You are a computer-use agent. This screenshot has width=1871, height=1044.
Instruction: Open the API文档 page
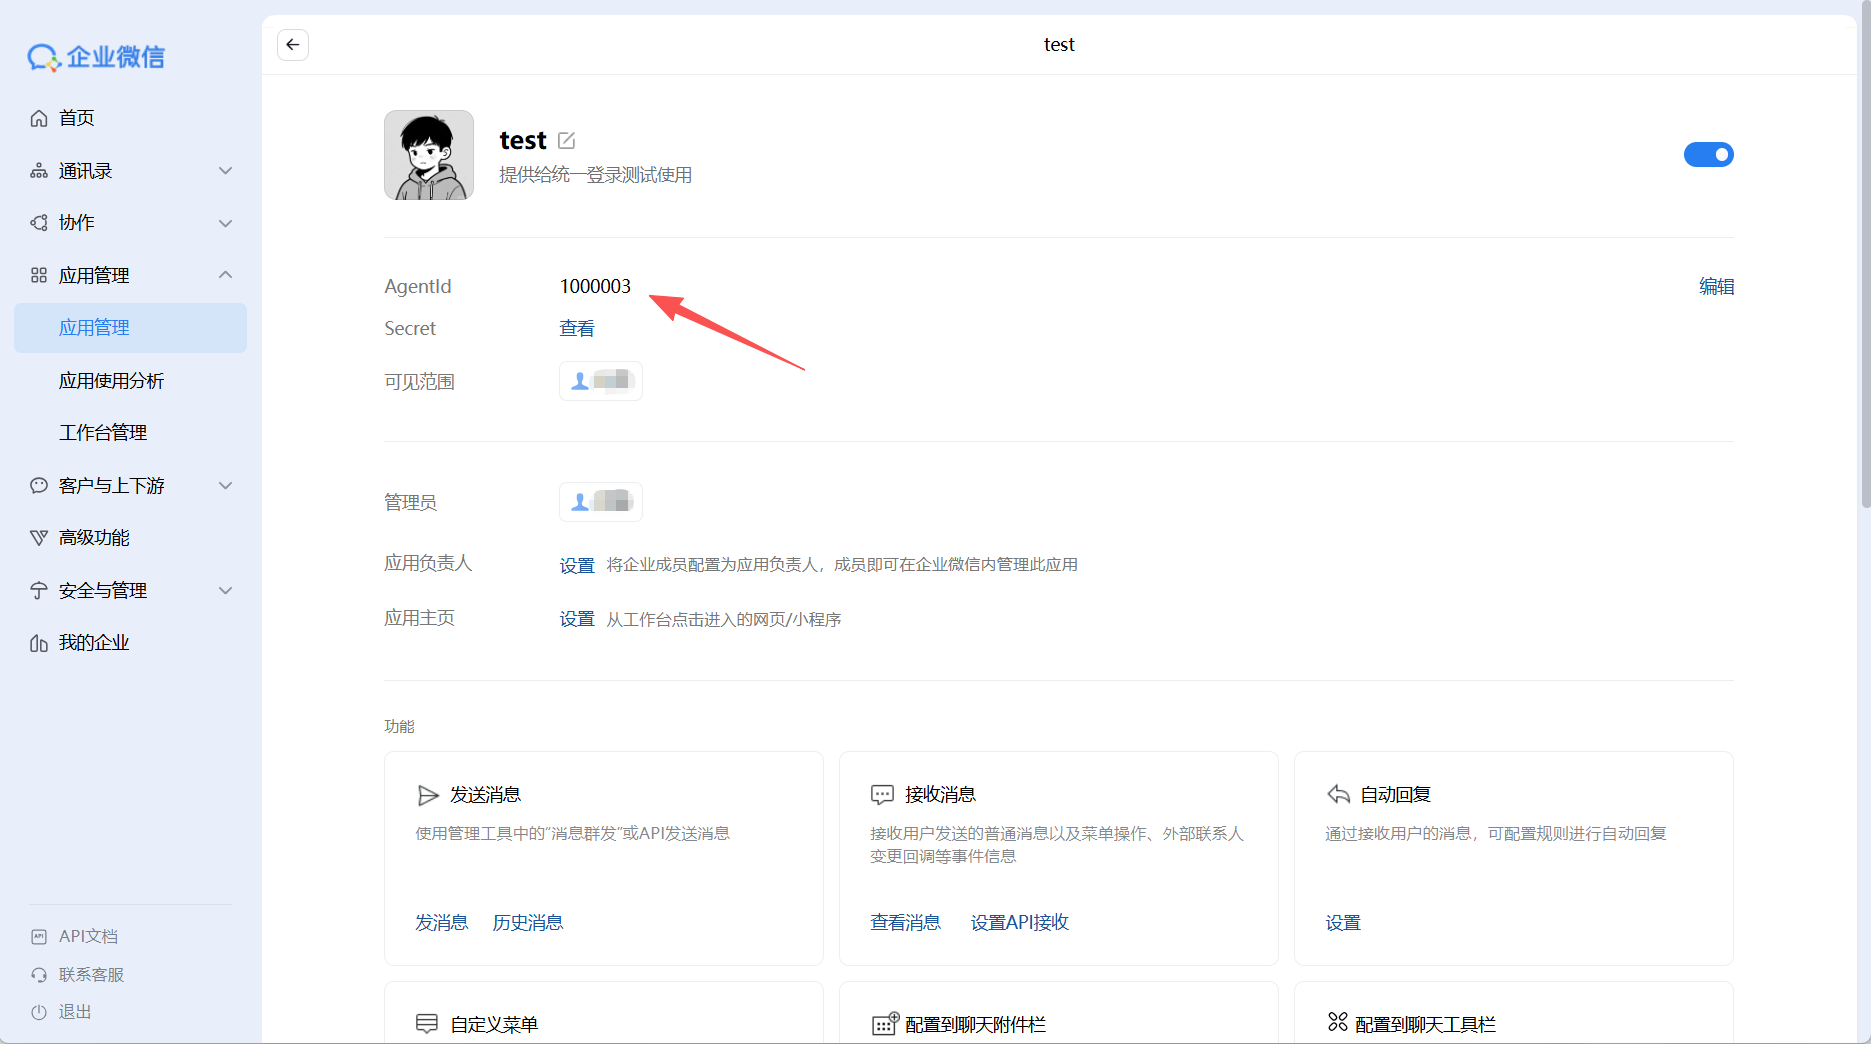87,935
